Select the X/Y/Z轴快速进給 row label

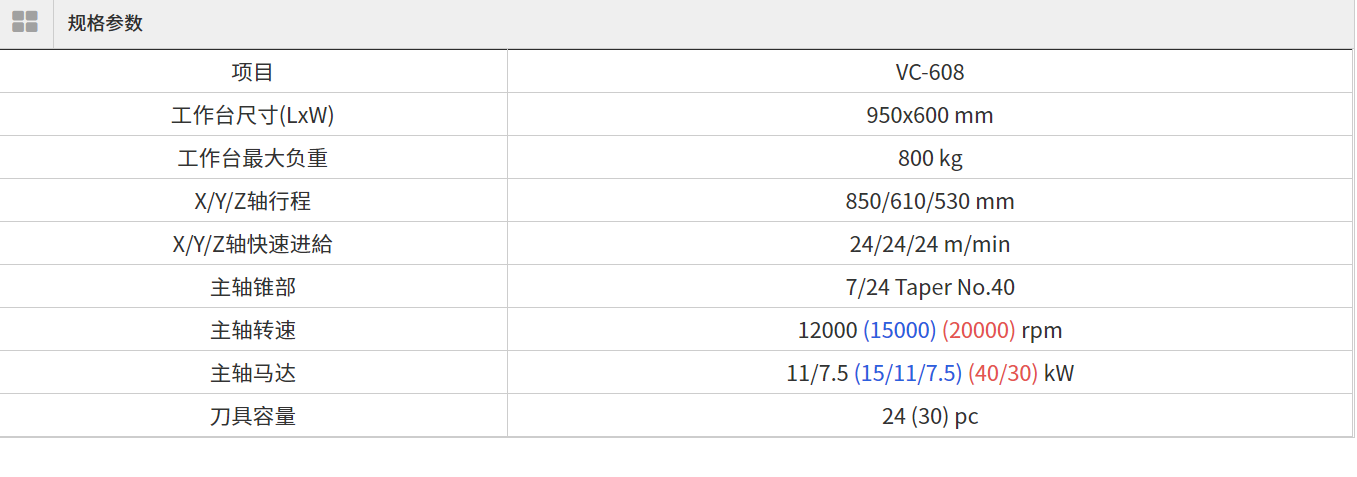pyautogui.click(x=252, y=244)
